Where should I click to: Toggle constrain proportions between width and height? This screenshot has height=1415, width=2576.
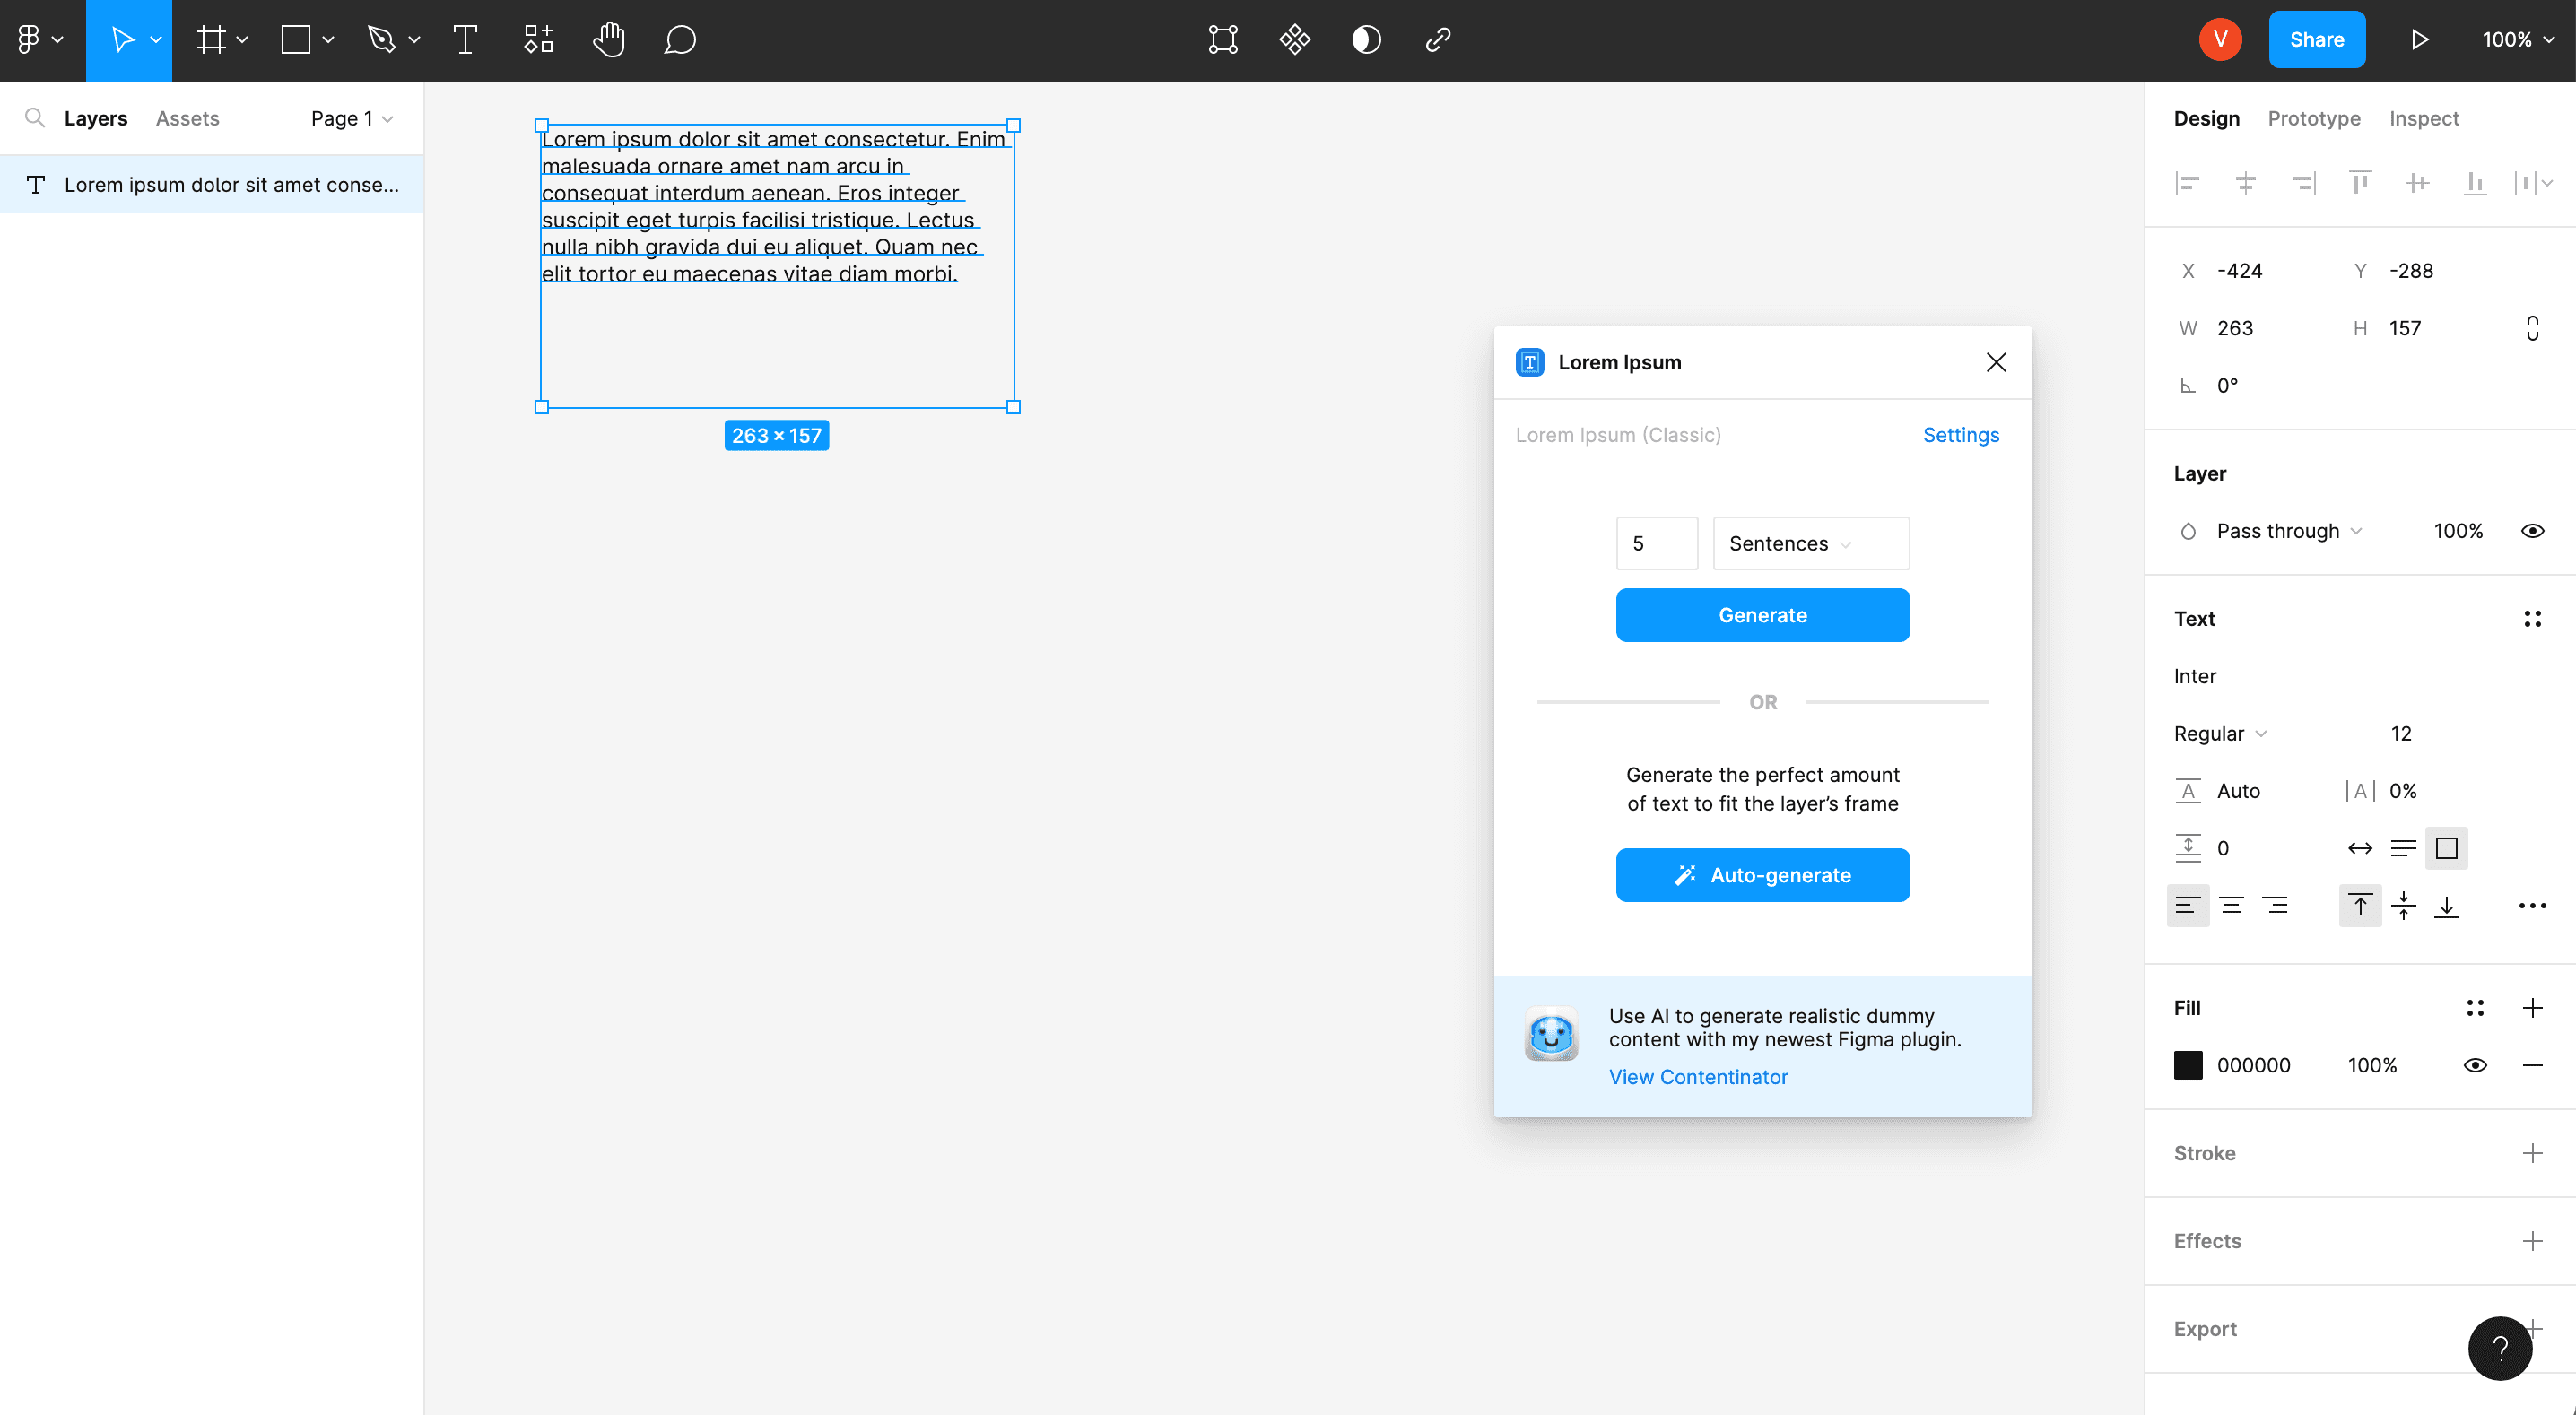click(2532, 327)
